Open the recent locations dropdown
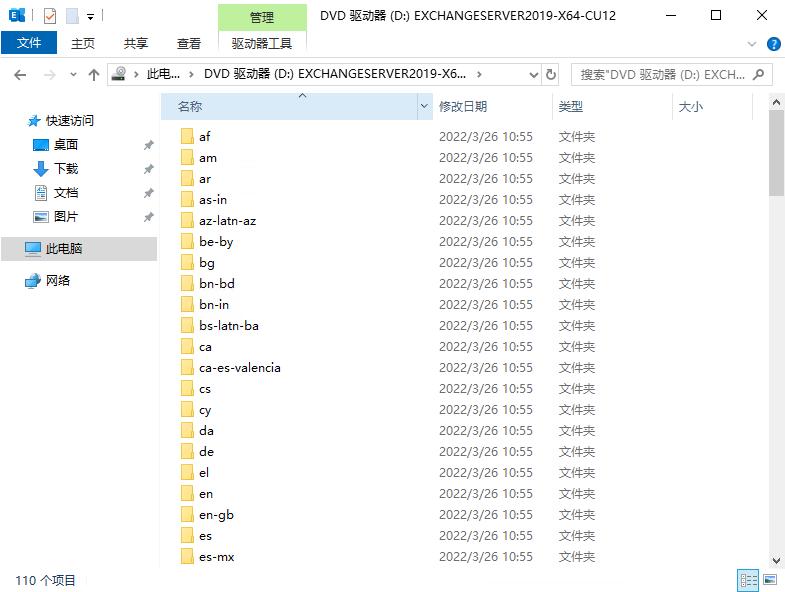785x592 pixels. coord(73,75)
